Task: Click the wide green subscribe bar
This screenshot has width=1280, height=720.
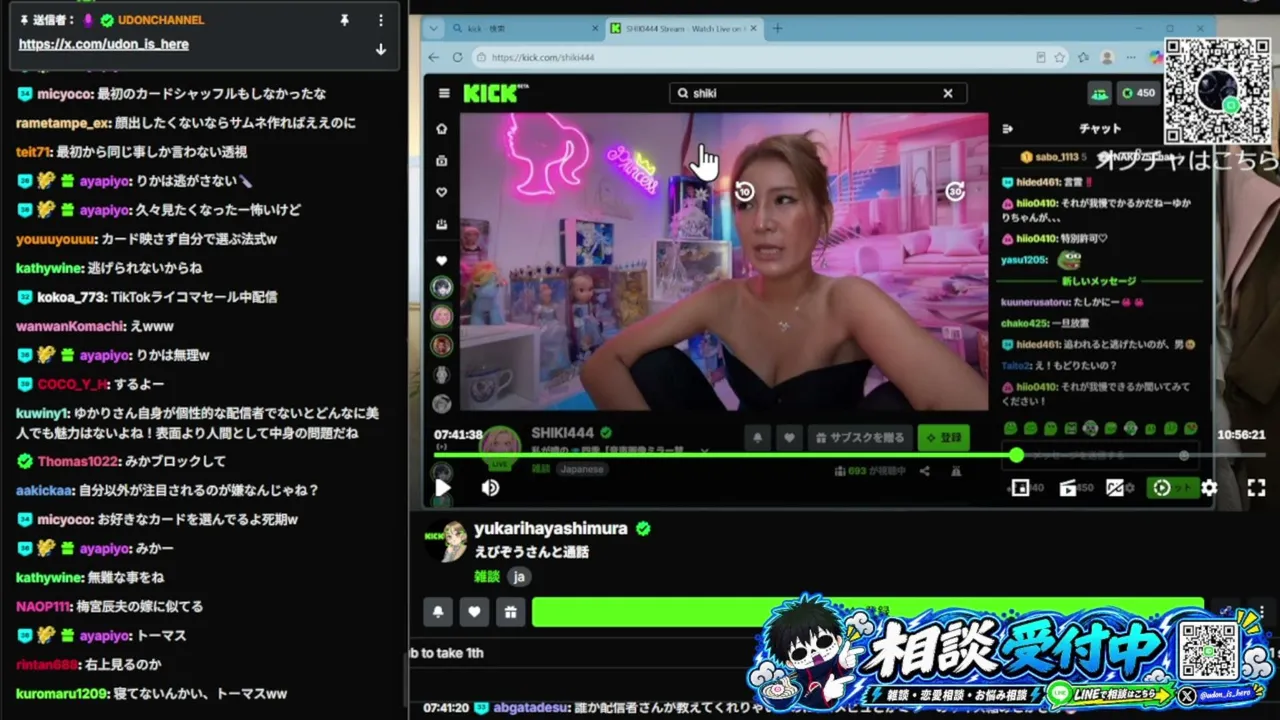Action: tap(868, 612)
